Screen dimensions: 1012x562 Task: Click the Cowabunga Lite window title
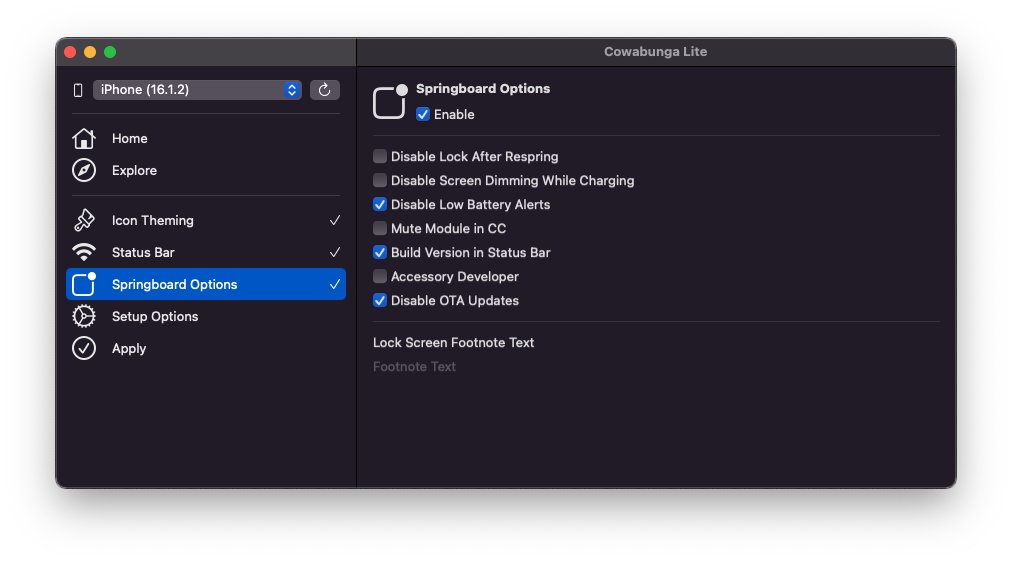(655, 52)
